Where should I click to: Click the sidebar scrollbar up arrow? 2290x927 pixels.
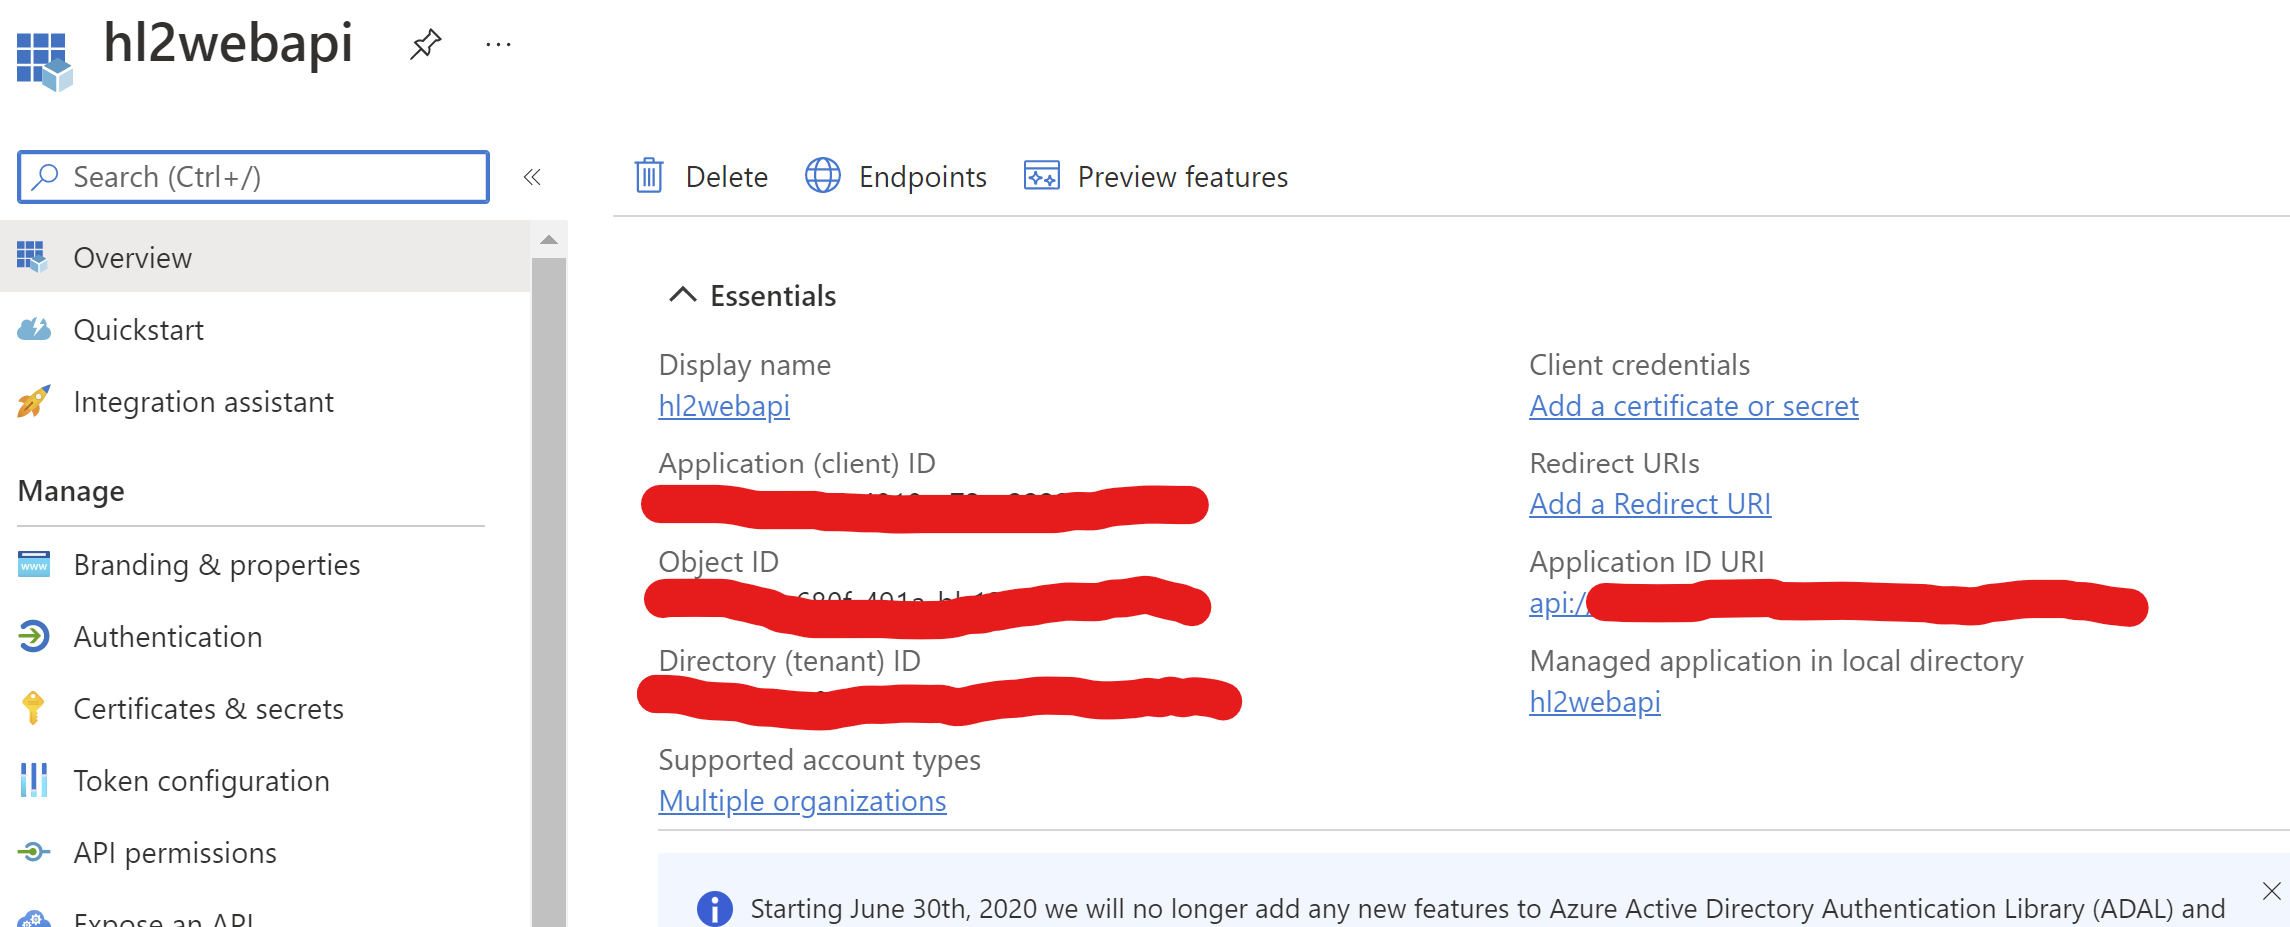(x=548, y=240)
